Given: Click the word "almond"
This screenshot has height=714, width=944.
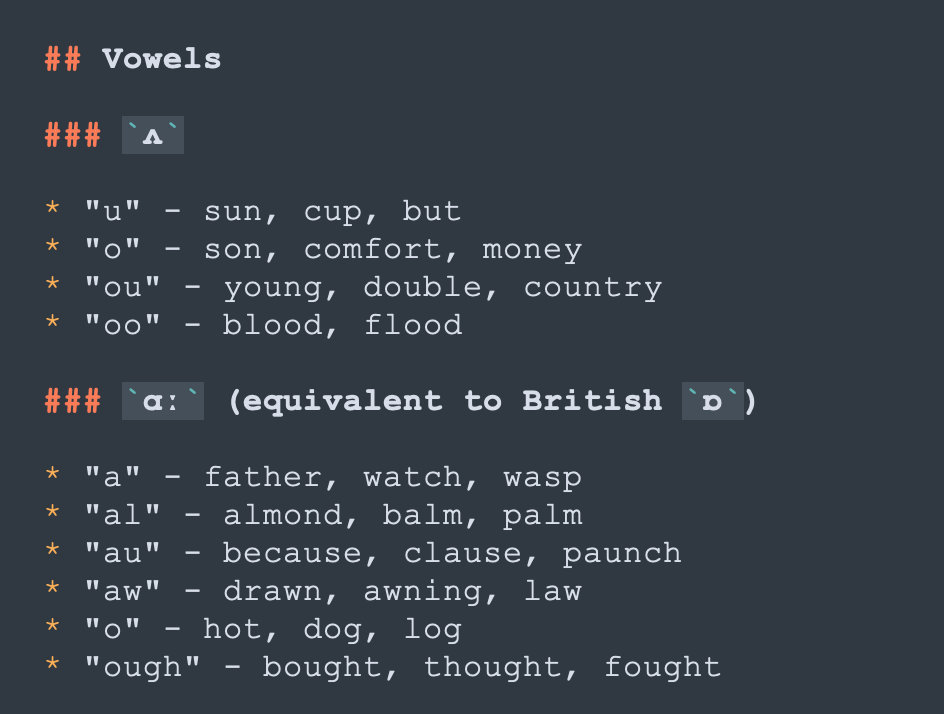Looking at the screenshot, I should point(282,516).
